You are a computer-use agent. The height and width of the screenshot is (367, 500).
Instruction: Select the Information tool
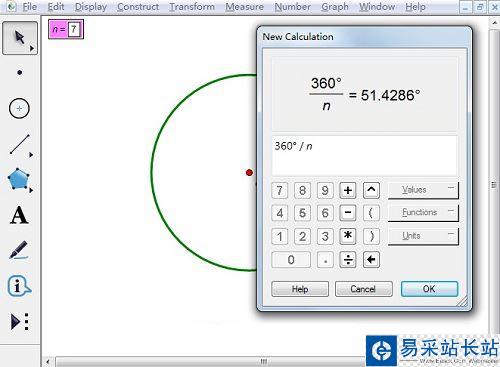click(19, 286)
